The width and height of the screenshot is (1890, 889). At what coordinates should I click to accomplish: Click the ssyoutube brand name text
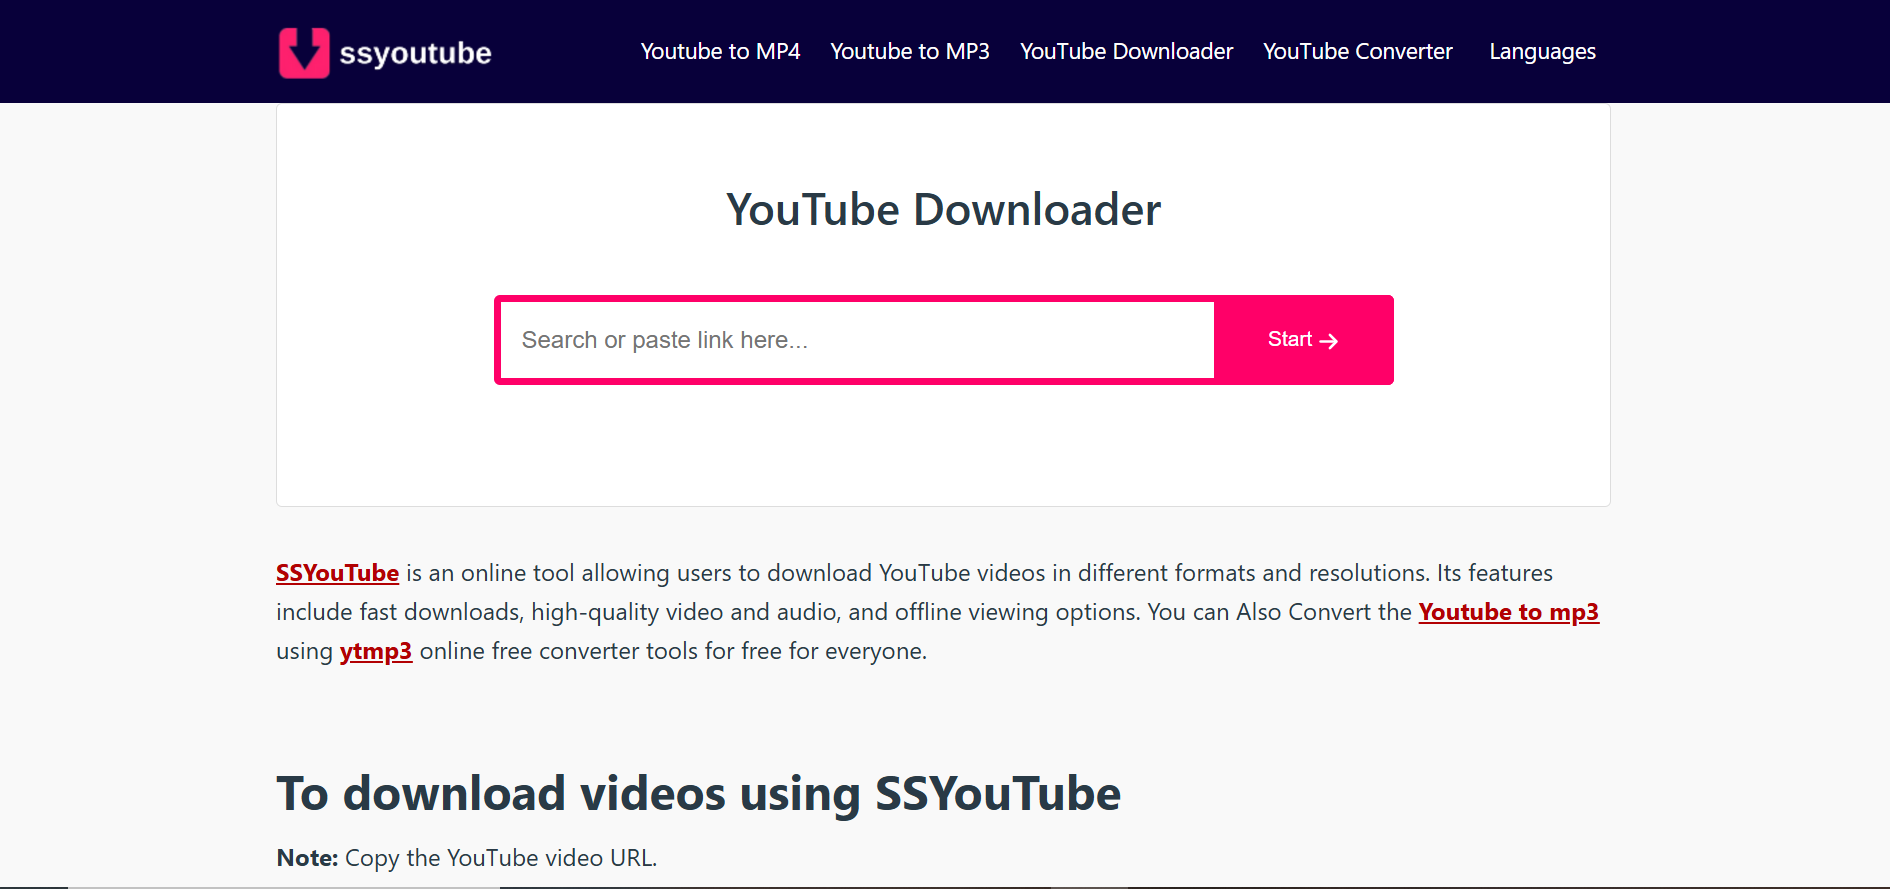coord(415,53)
